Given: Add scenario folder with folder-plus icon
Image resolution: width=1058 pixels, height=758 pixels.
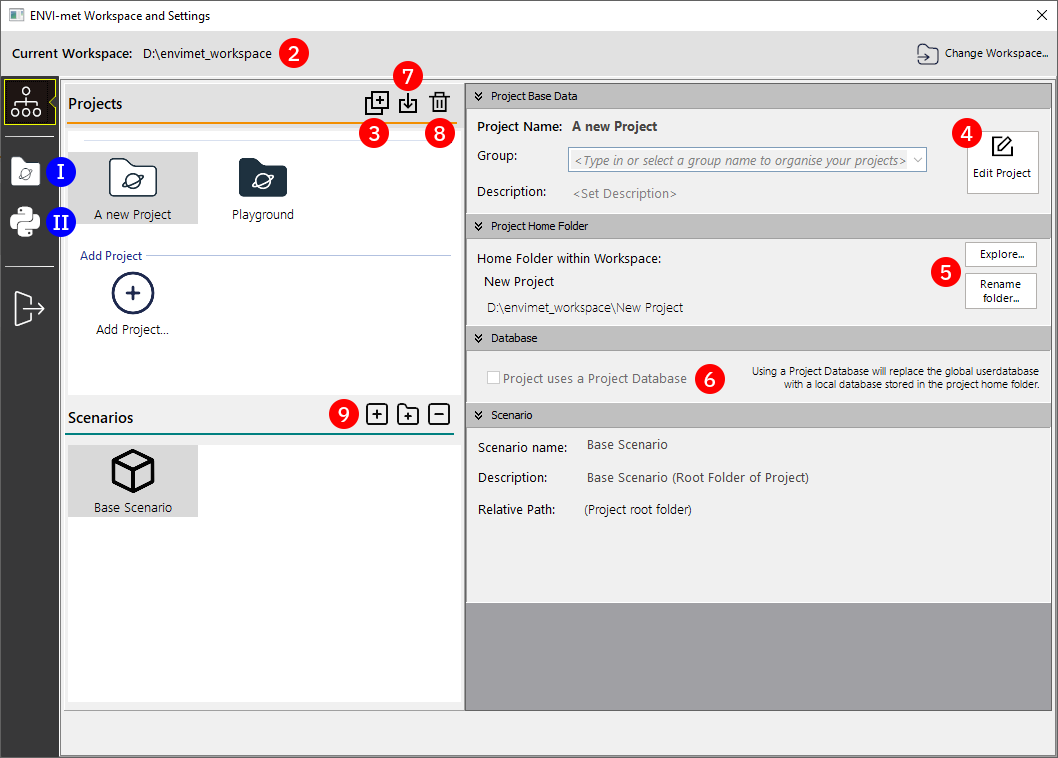Looking at the screenshot, I should pyautogui.click(x=408, y=414).
